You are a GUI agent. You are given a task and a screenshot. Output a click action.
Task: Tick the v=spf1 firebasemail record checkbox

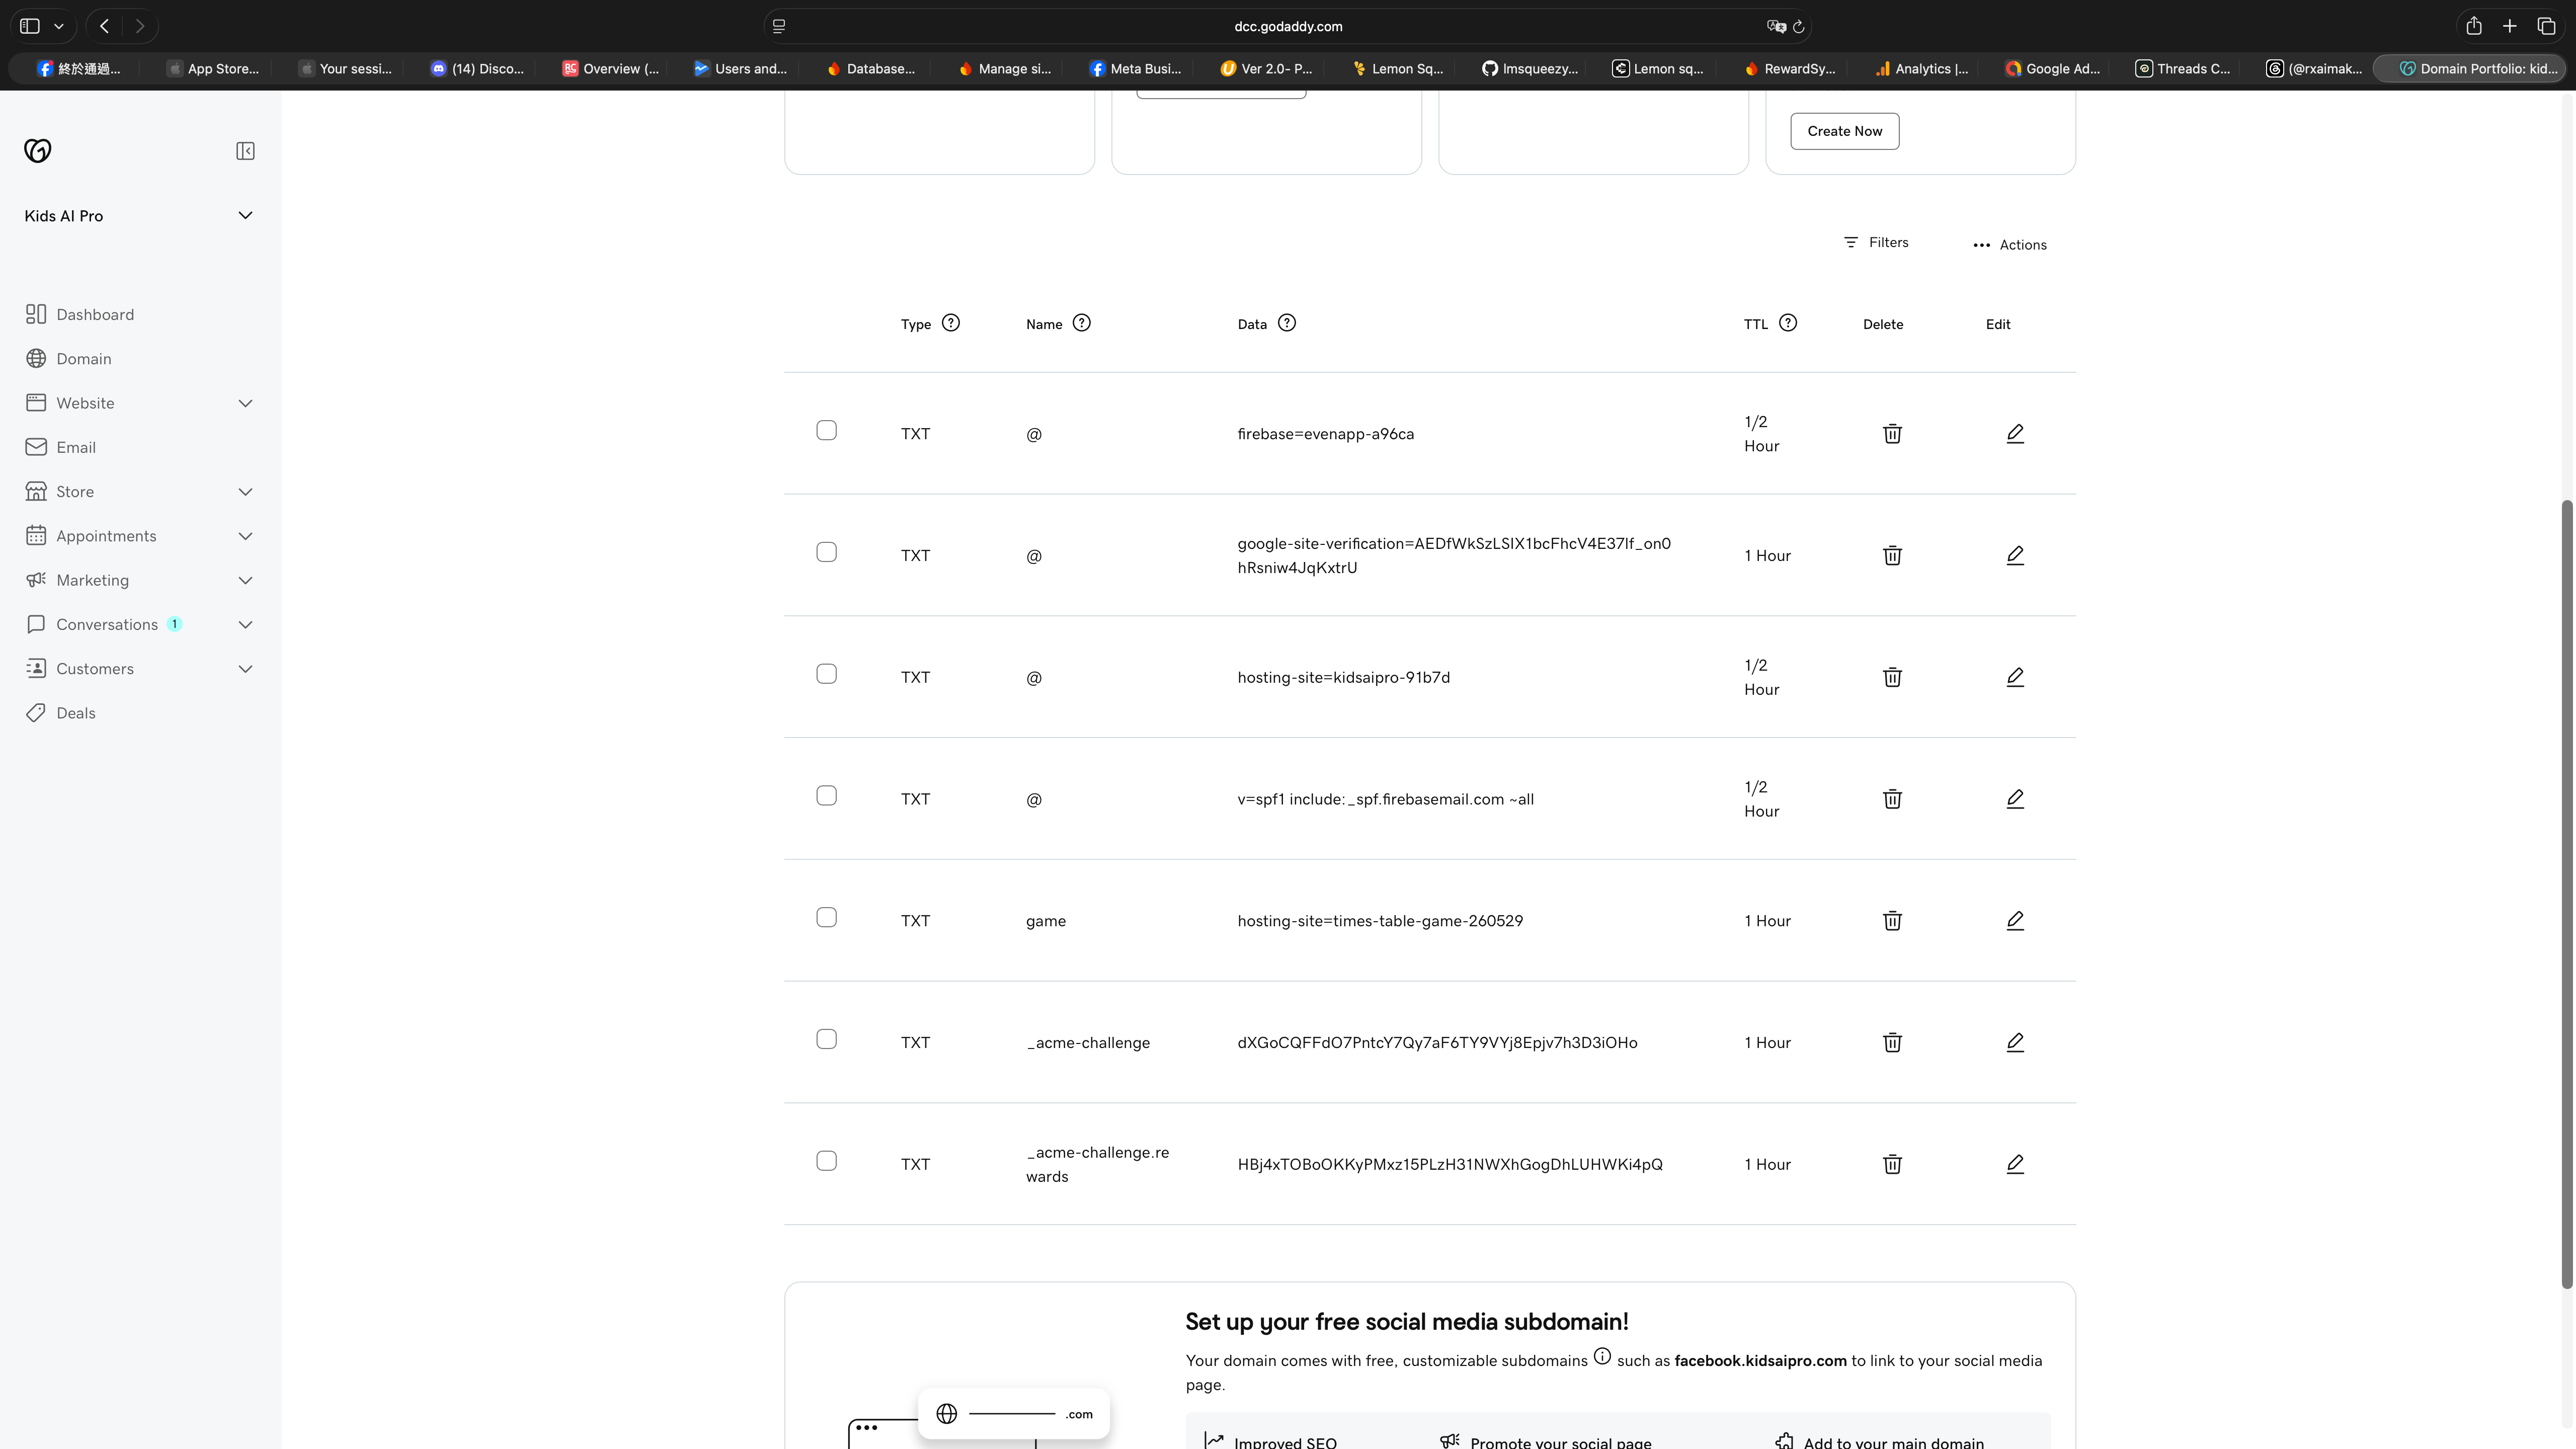(x=826, y=796)
